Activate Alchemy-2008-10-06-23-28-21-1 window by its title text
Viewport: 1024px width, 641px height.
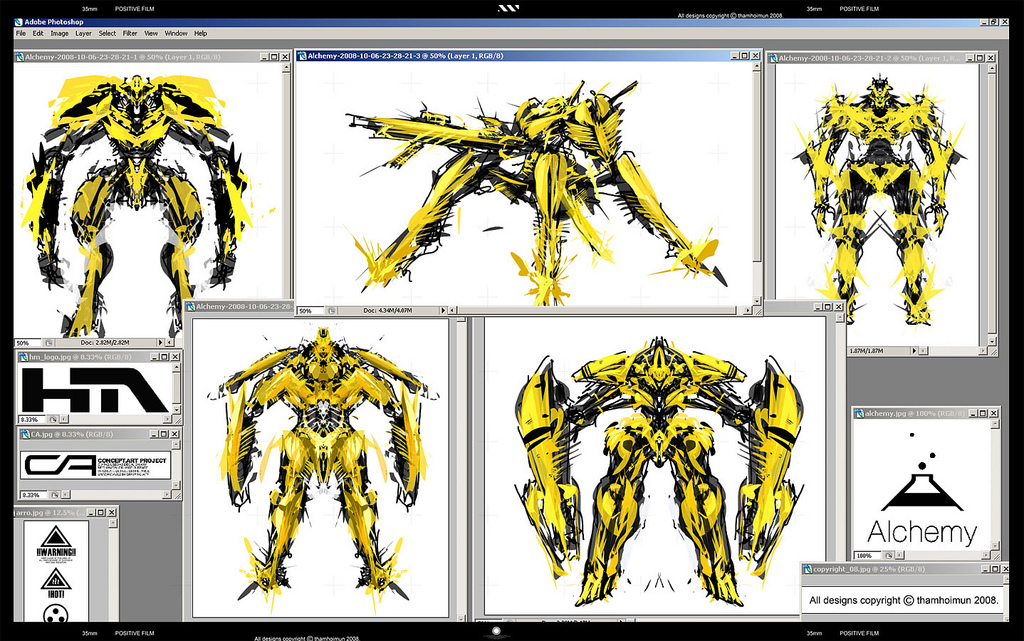pos(123,57)
